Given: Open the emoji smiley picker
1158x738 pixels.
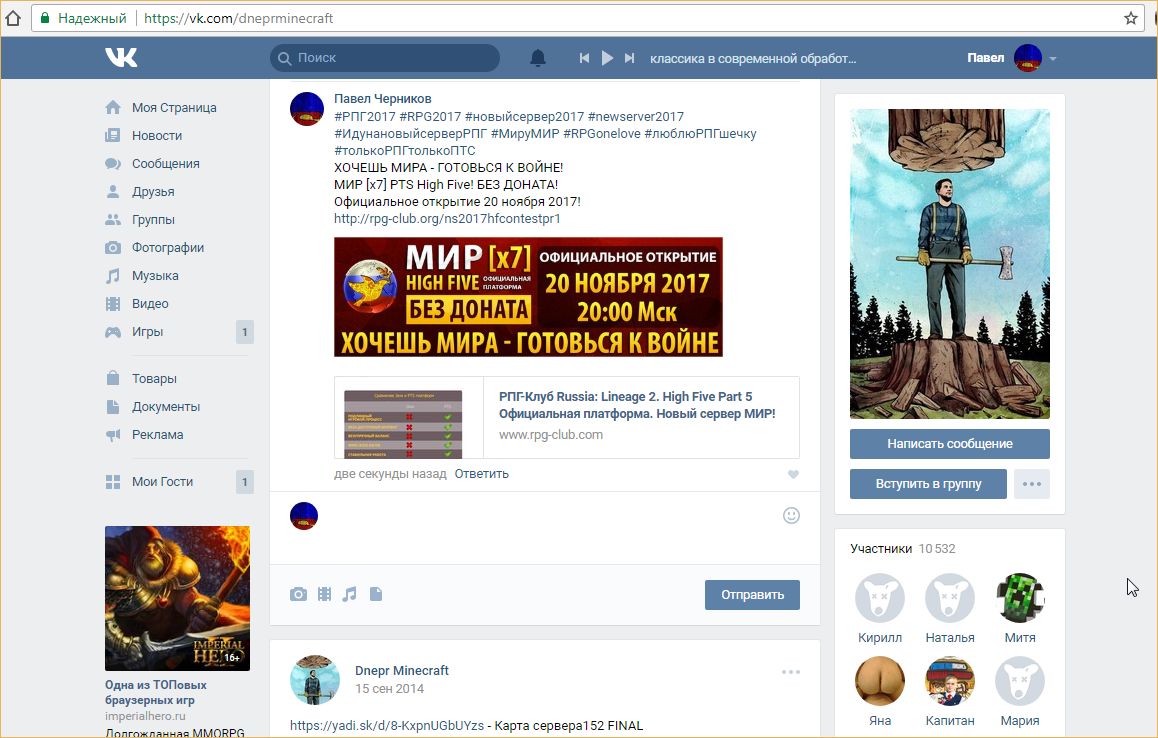Looking at the screenshot, I should point(791,516).
